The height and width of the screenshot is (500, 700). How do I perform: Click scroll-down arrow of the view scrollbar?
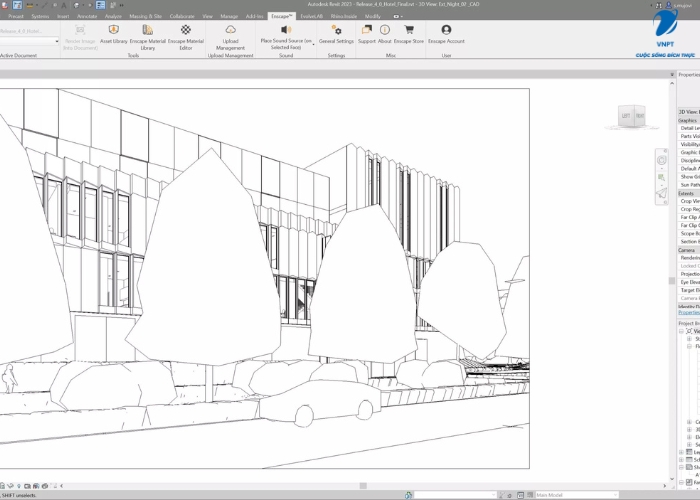click(671, 479)
